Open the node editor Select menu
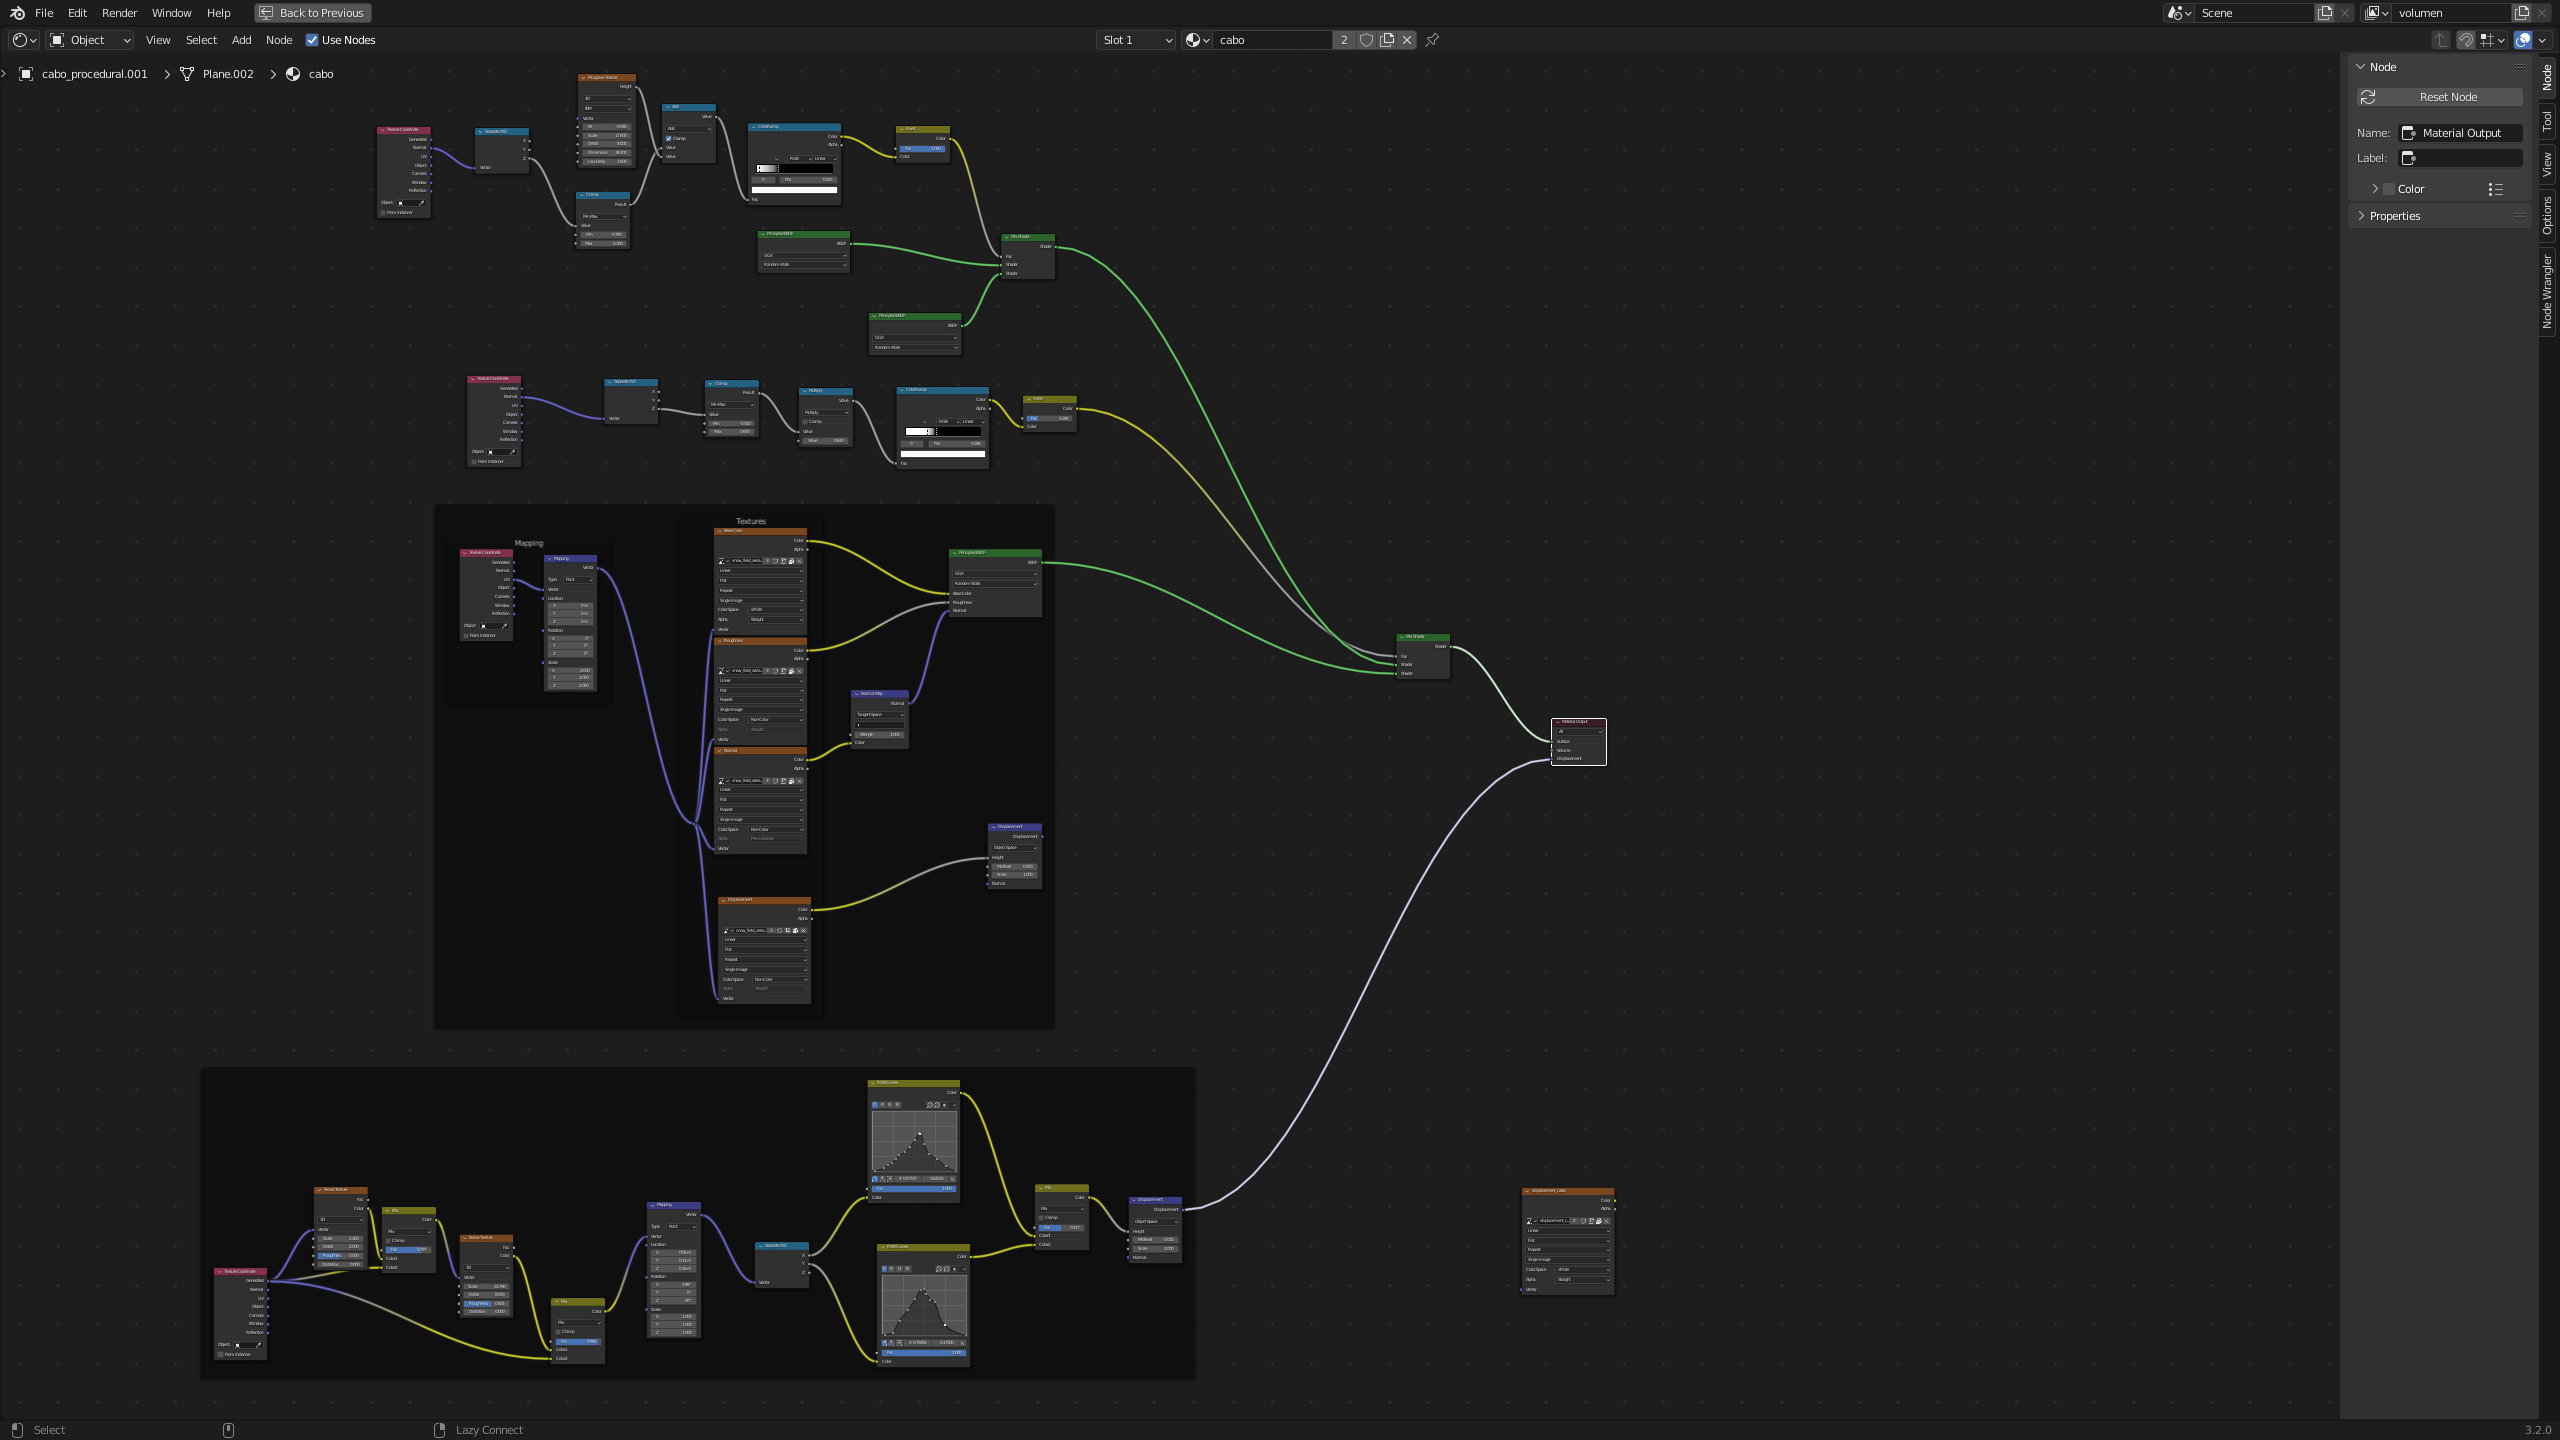2560x1440 pixels. pos(201,40)
